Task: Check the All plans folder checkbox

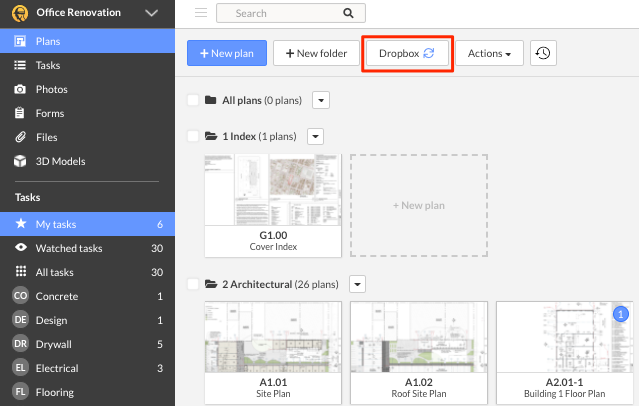Action: pyautogui.click(x=193, y=100)
